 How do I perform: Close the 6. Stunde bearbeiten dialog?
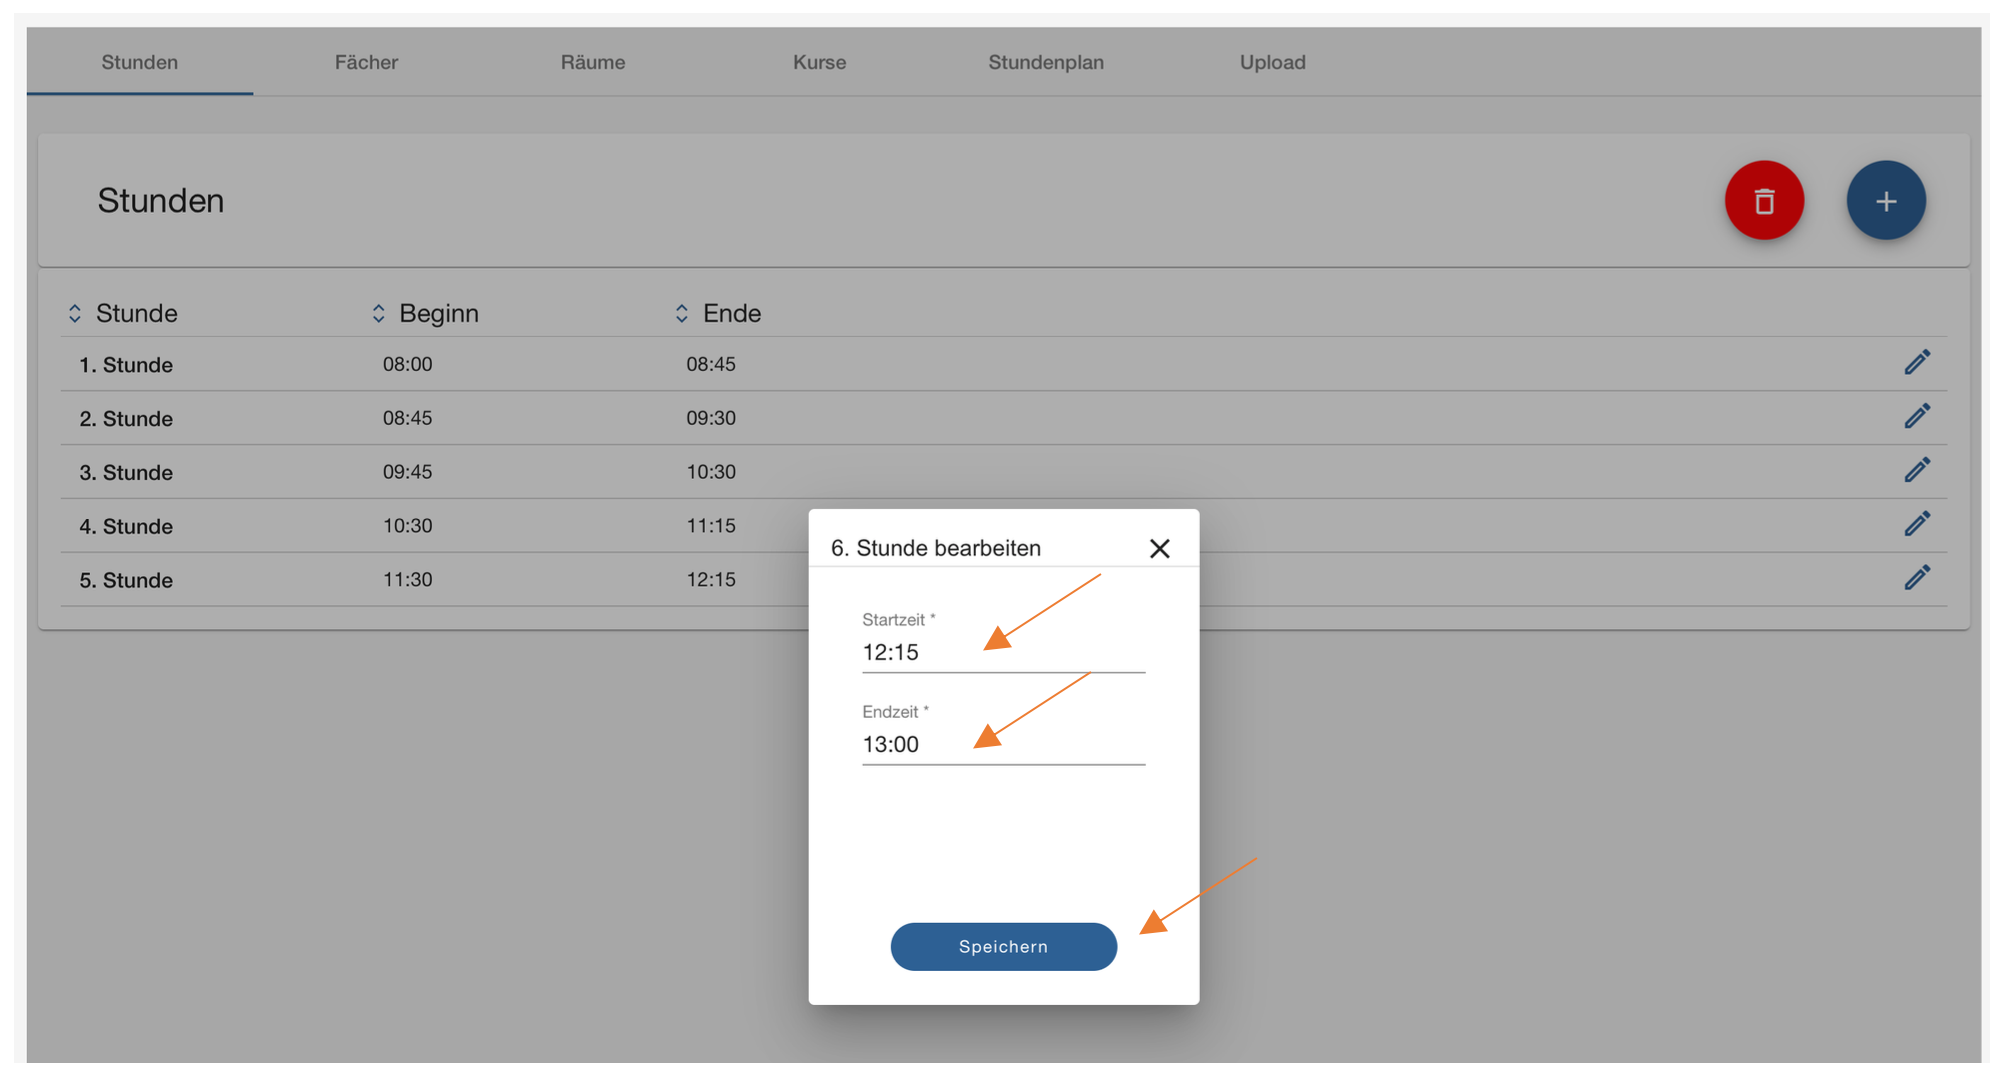pyautogui.click(x=1159, y=548)
